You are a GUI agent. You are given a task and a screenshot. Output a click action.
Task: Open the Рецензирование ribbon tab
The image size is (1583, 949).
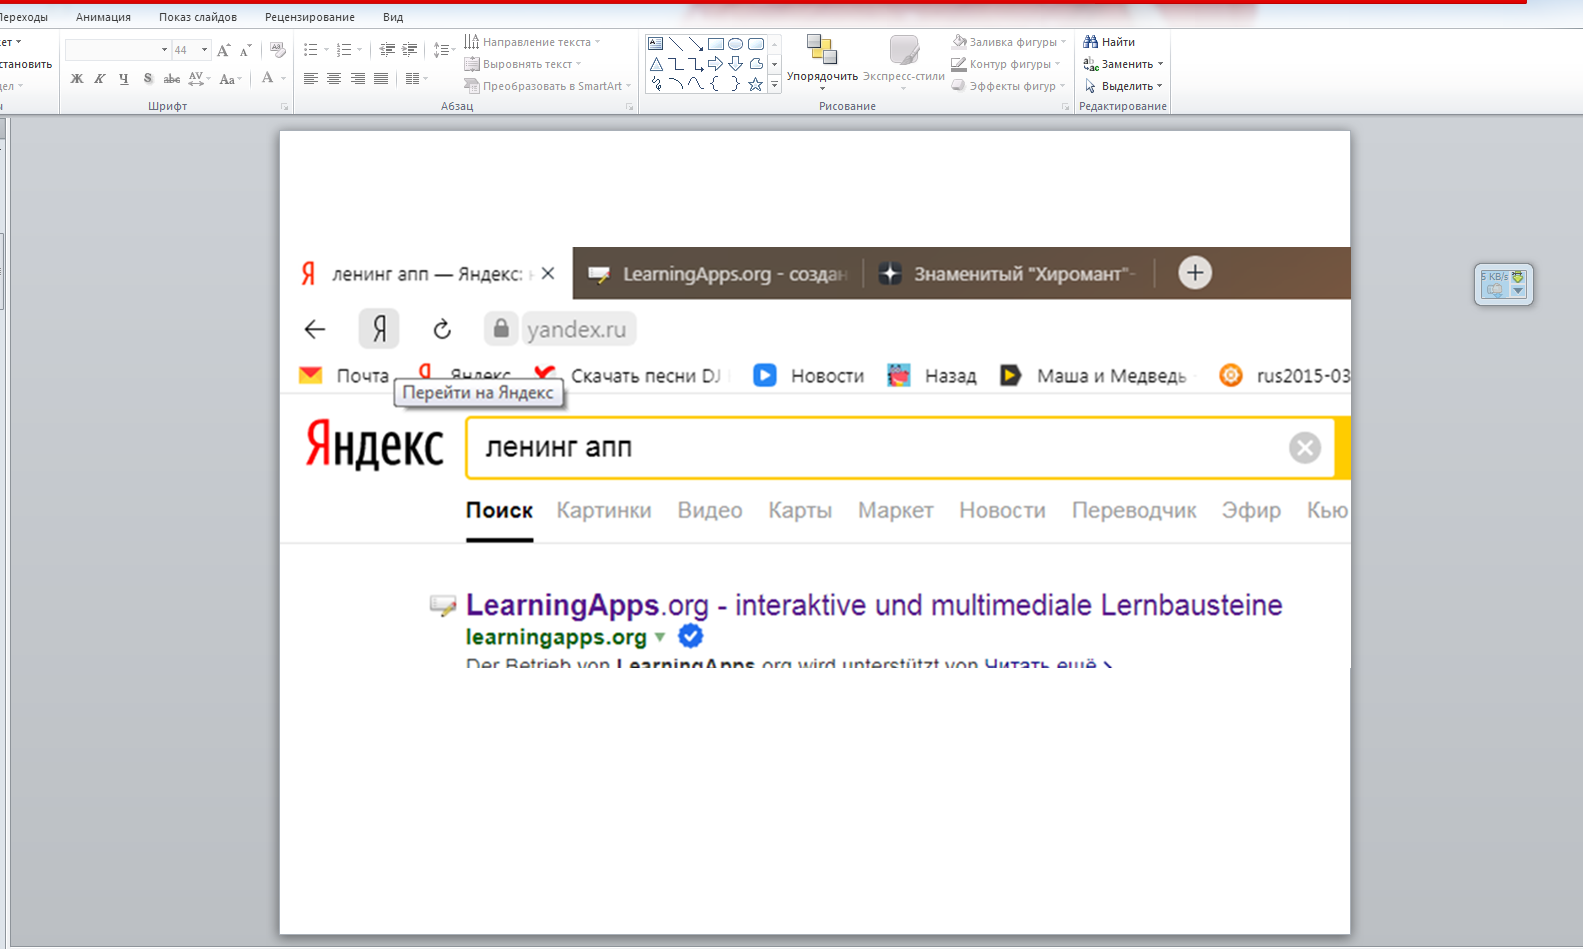point(309,17)
